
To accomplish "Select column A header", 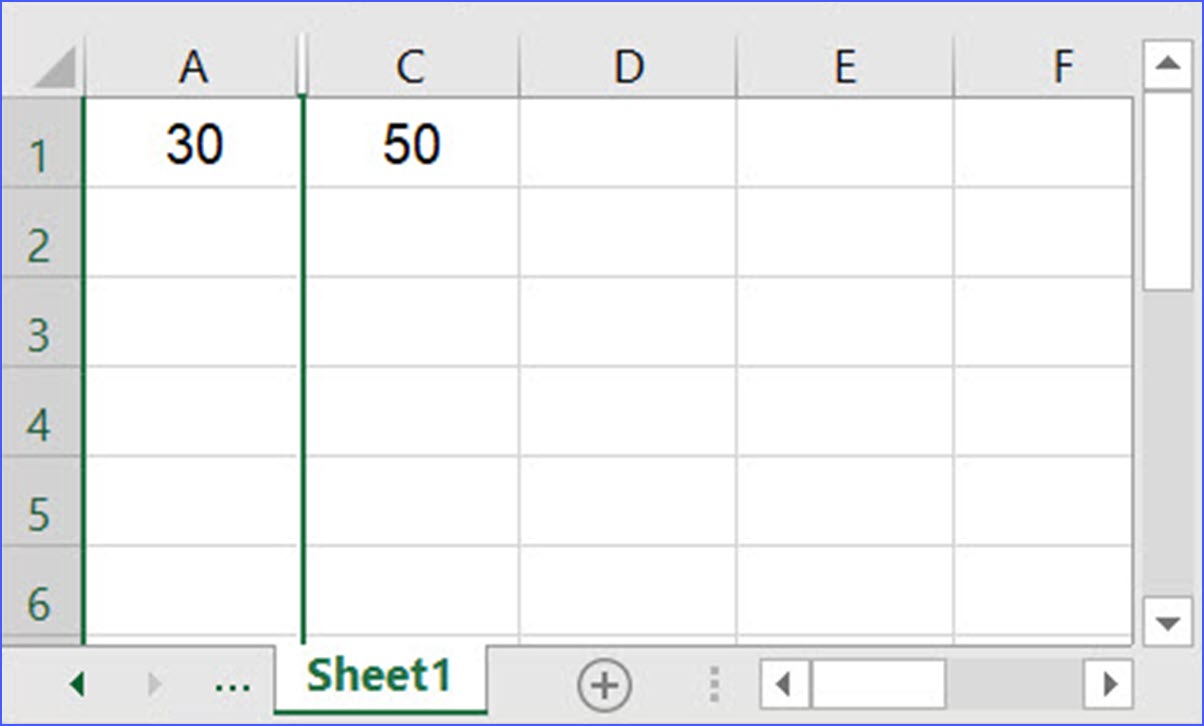I will point(195,67).
